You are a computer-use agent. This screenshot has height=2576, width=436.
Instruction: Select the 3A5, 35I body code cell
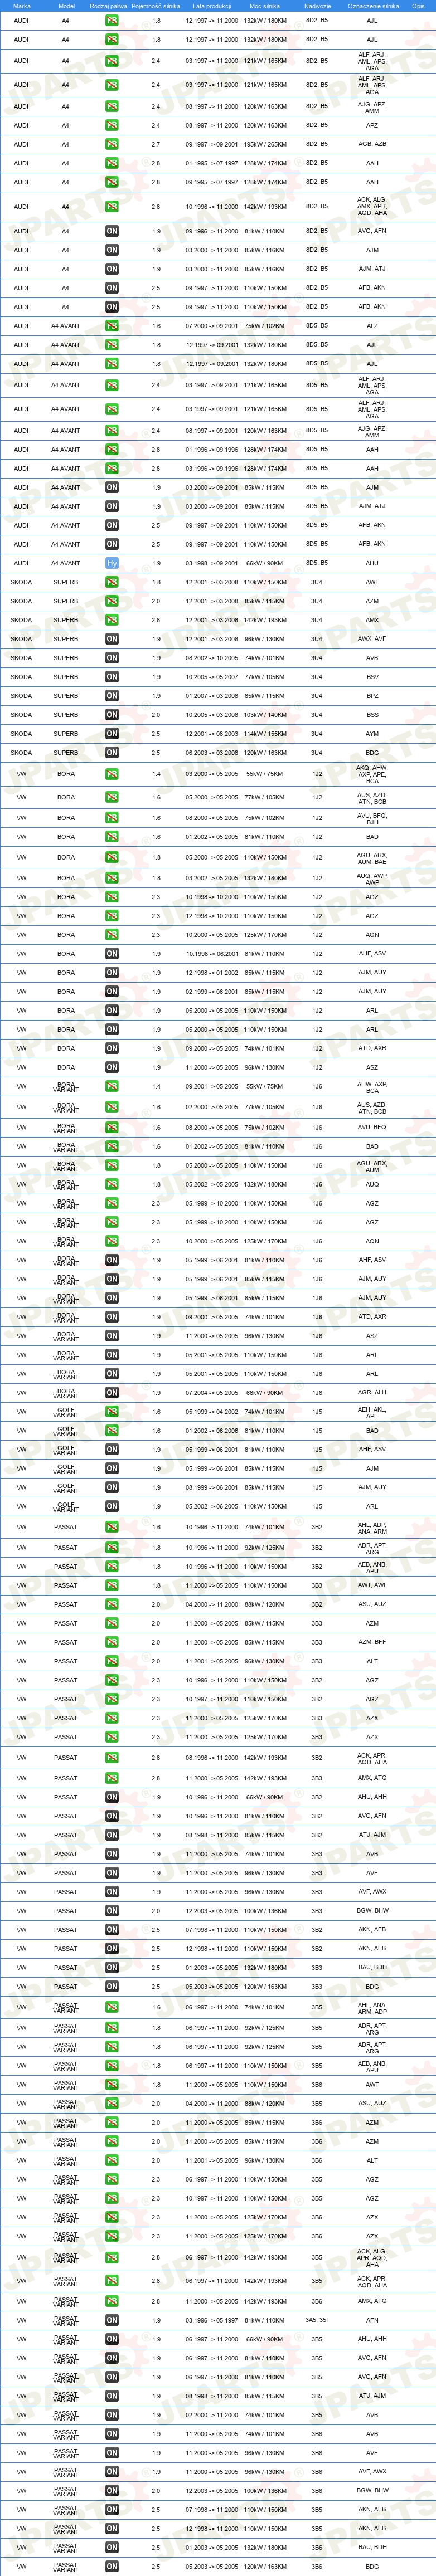point(317,2320)
